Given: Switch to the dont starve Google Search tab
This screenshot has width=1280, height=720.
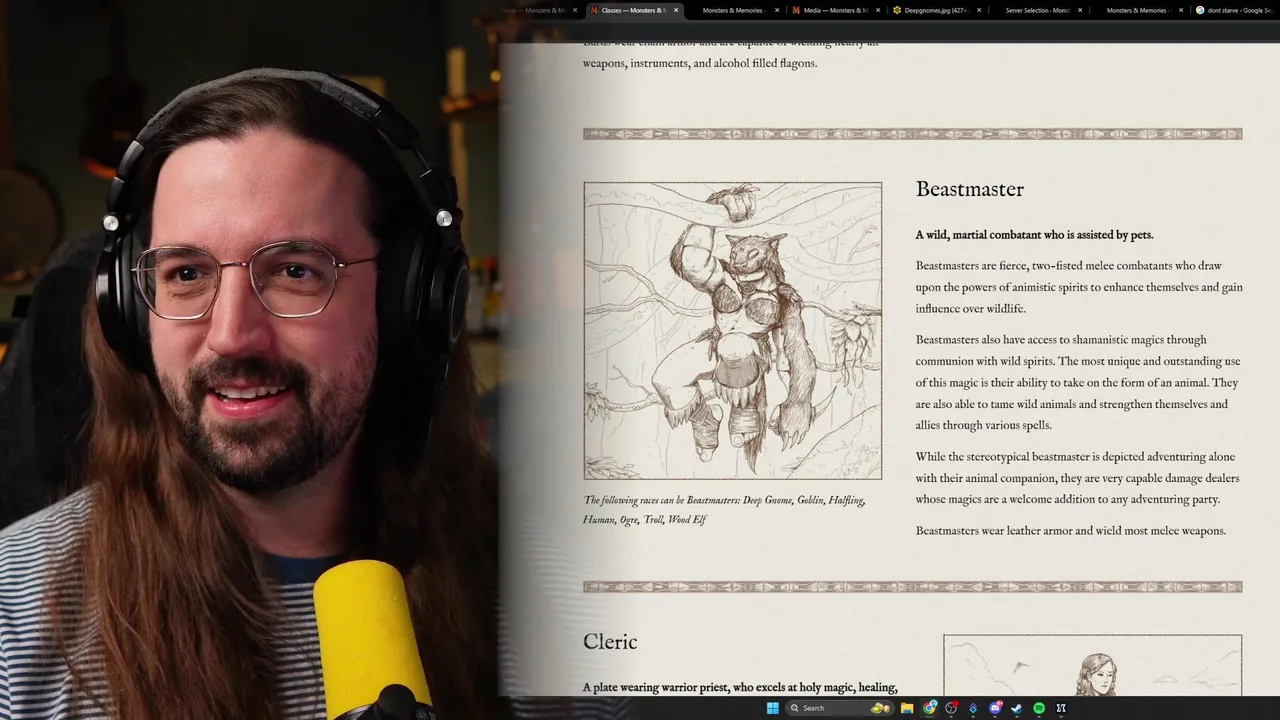Looking at the screenshot, I should (1236, 10).
